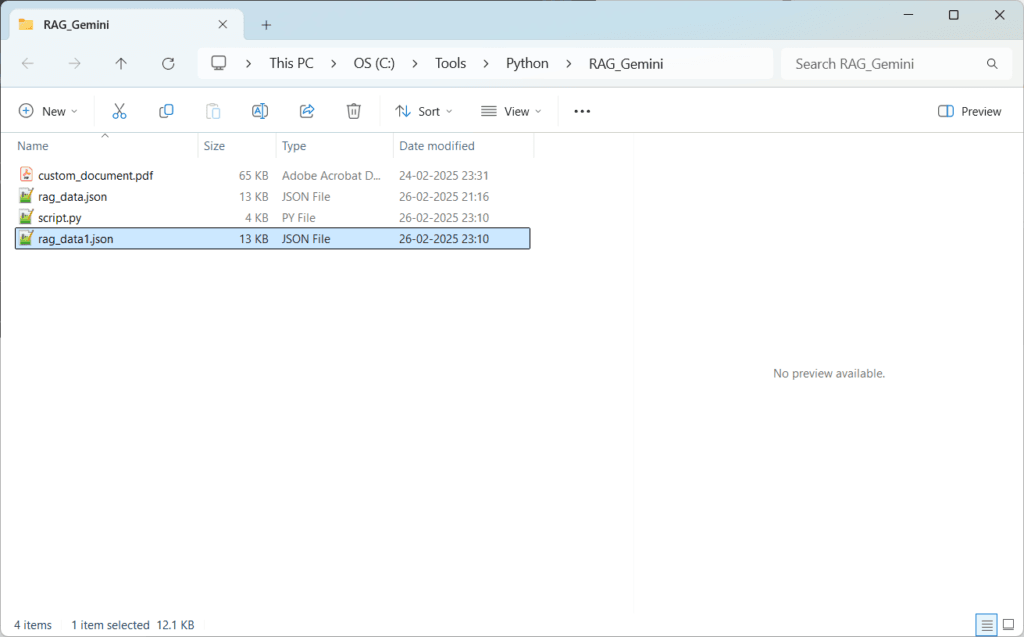Navigate to Tools breadcrumb

coord(451,63)
